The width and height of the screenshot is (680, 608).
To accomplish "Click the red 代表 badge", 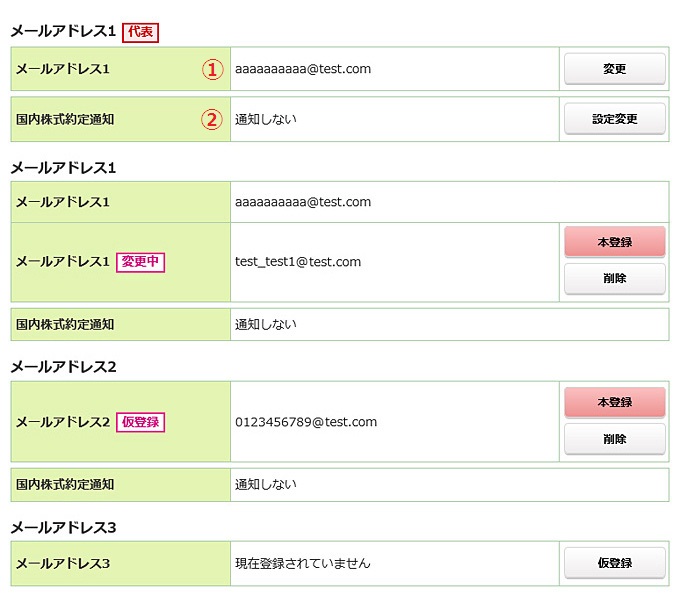I will coord(140,32).
